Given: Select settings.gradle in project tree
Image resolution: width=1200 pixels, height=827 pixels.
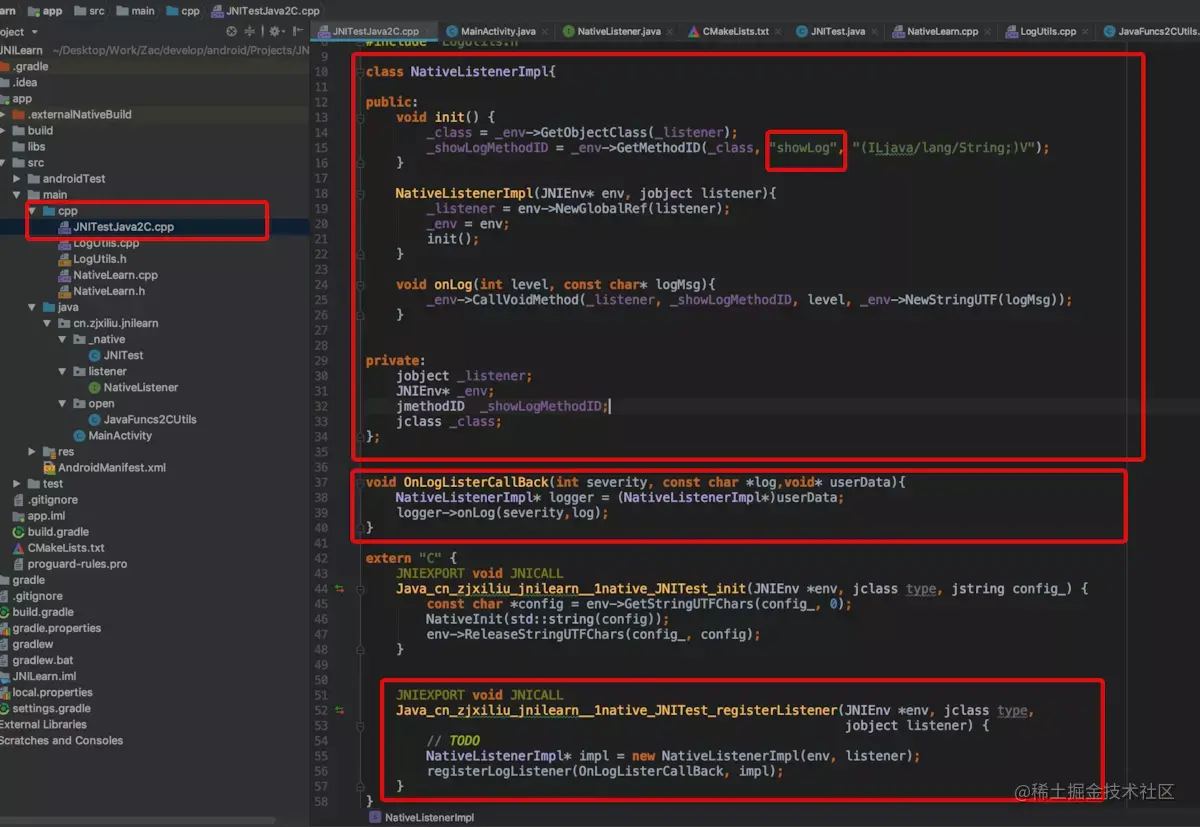Looking at the screenshot, I should tap(51, 708).
